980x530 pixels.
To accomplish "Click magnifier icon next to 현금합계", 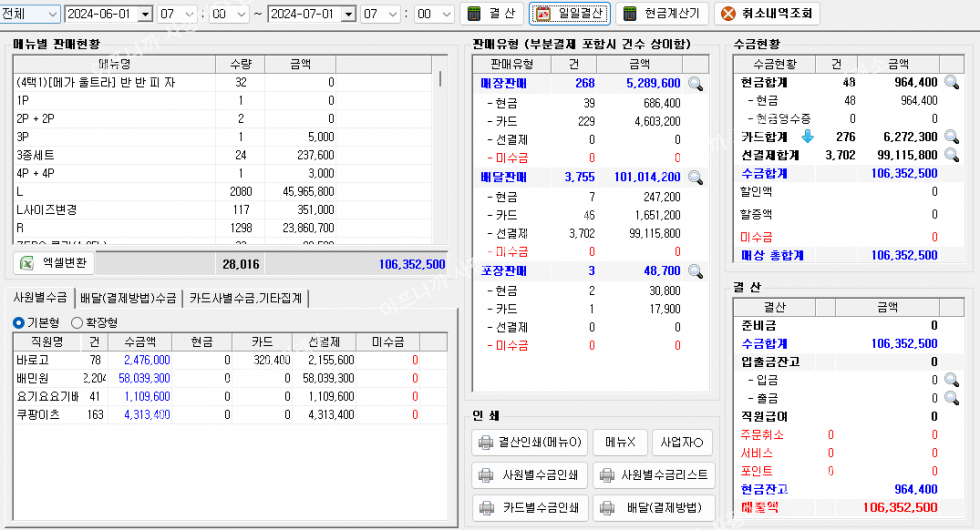I will click(x=951, y=83).
